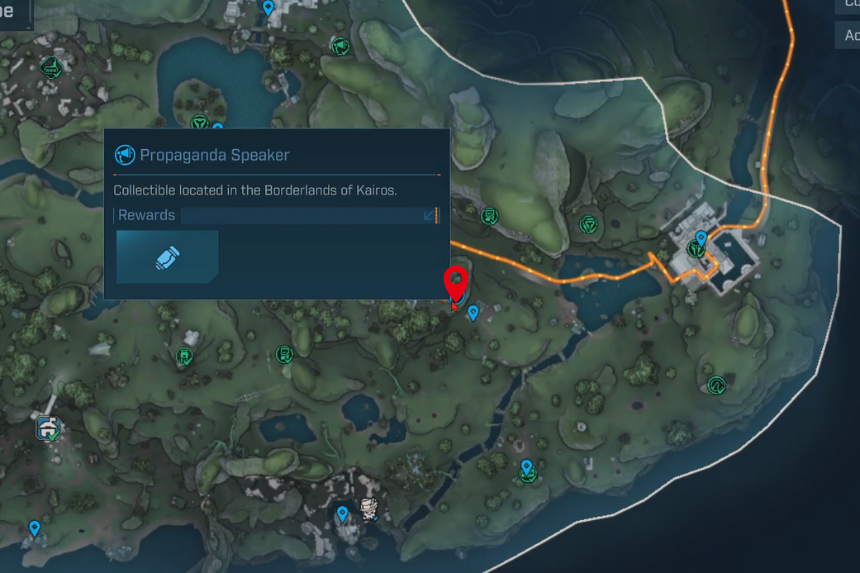The width and height of the screenshot is (860, 573).
Task: Select the green triangle emblem right of the hill
Action: (588, 224)
